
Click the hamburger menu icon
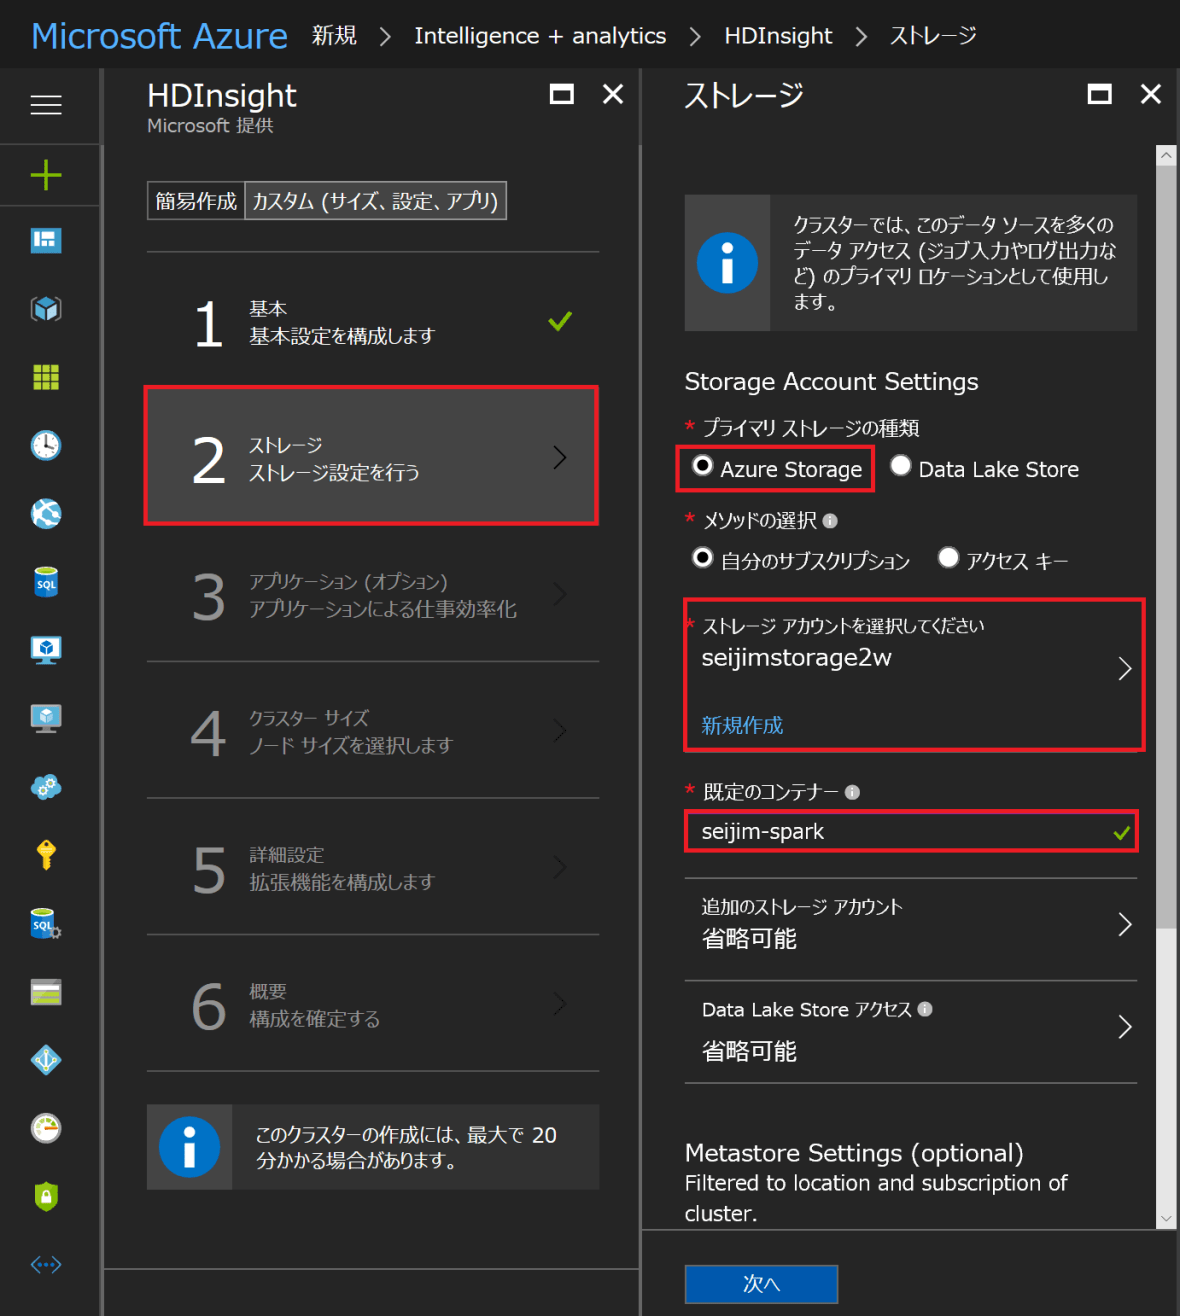pos(46,105)
